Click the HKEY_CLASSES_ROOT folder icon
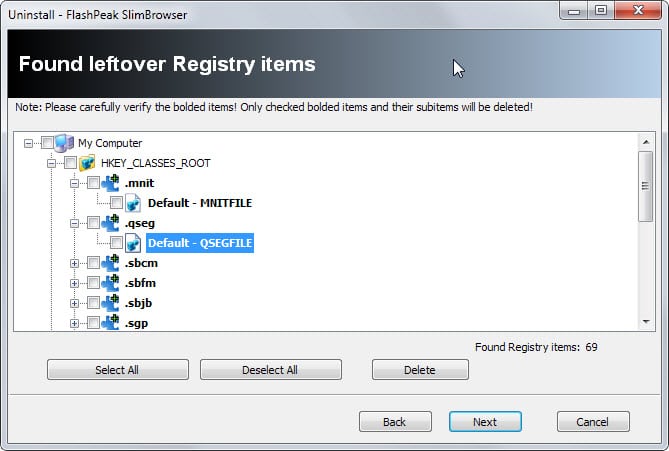 [87, 163]
